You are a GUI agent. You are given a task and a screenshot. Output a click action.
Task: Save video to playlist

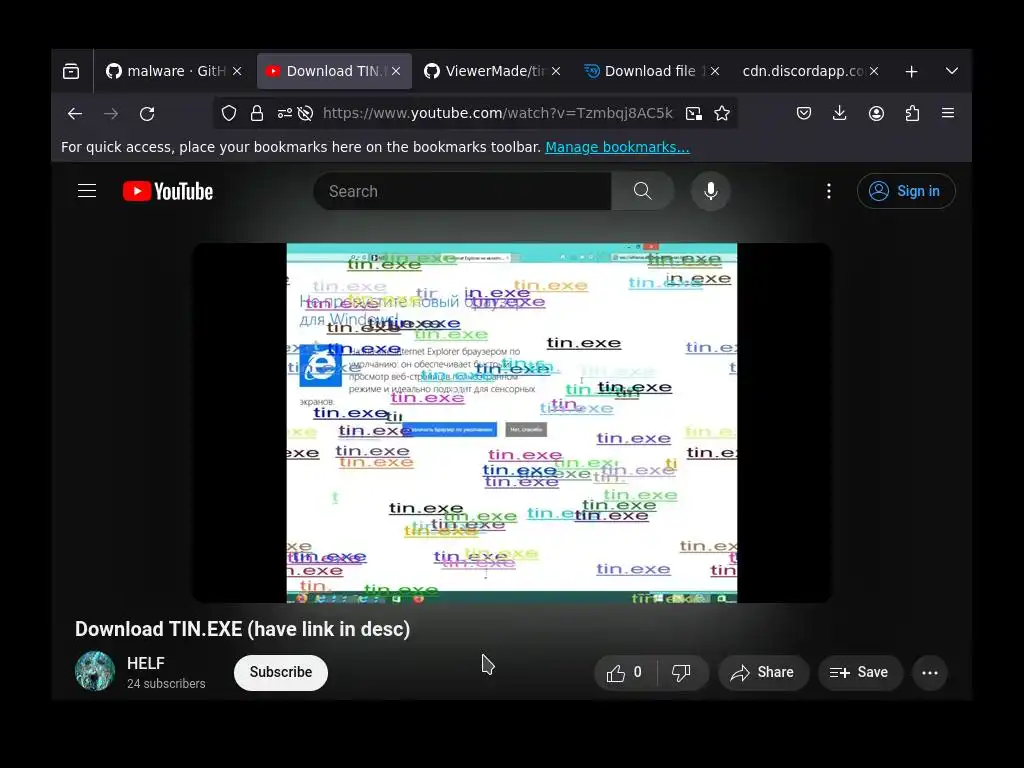click(x=860, y=673)
